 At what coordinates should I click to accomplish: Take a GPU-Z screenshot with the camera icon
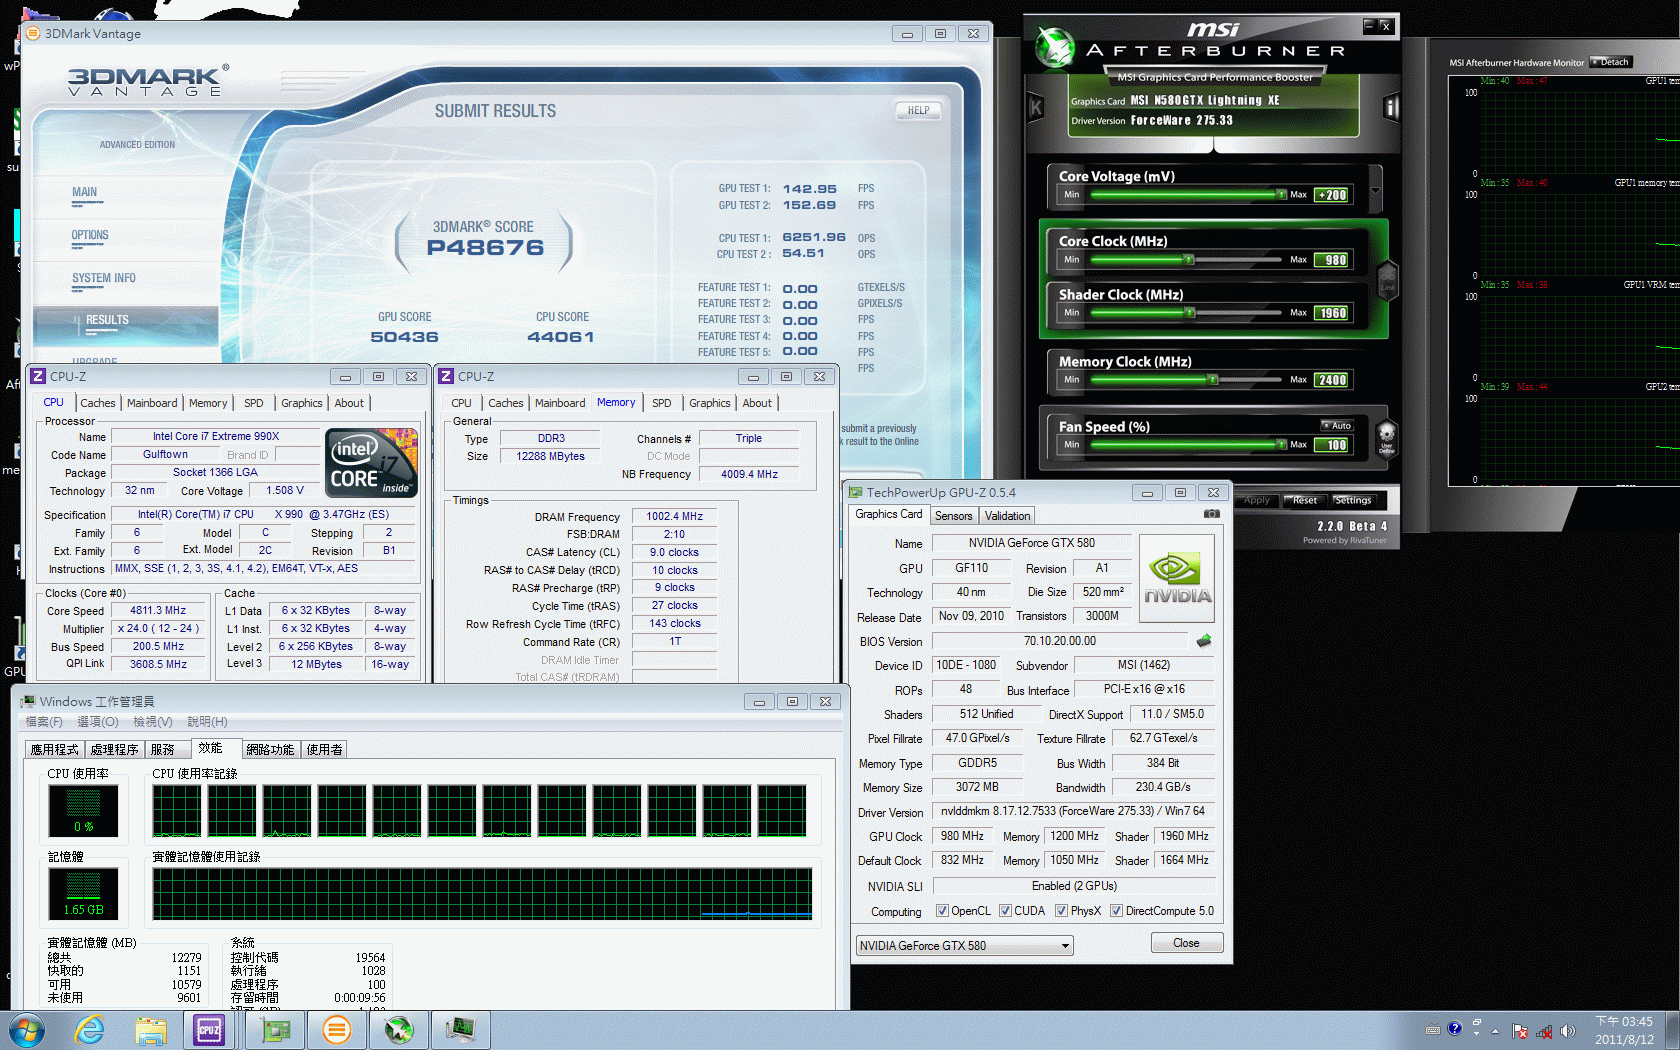1212,514
